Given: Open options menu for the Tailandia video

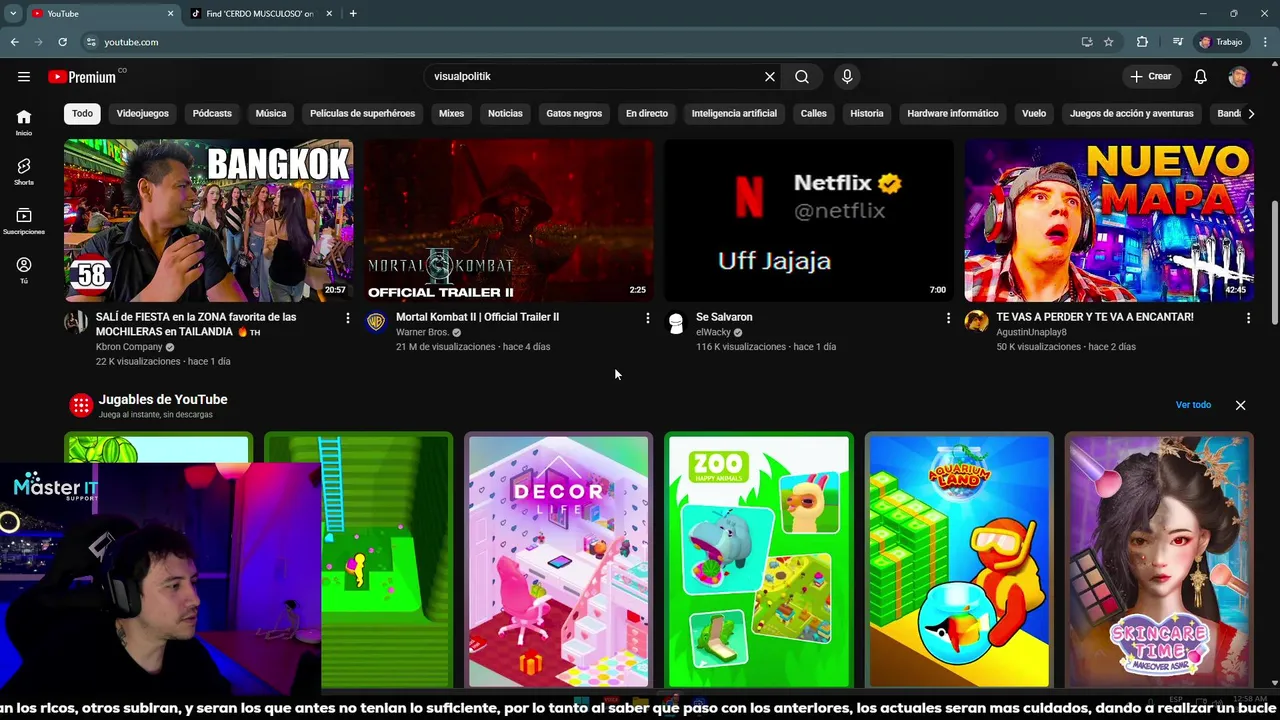Looking at the screenshot, I should (347, 318).
